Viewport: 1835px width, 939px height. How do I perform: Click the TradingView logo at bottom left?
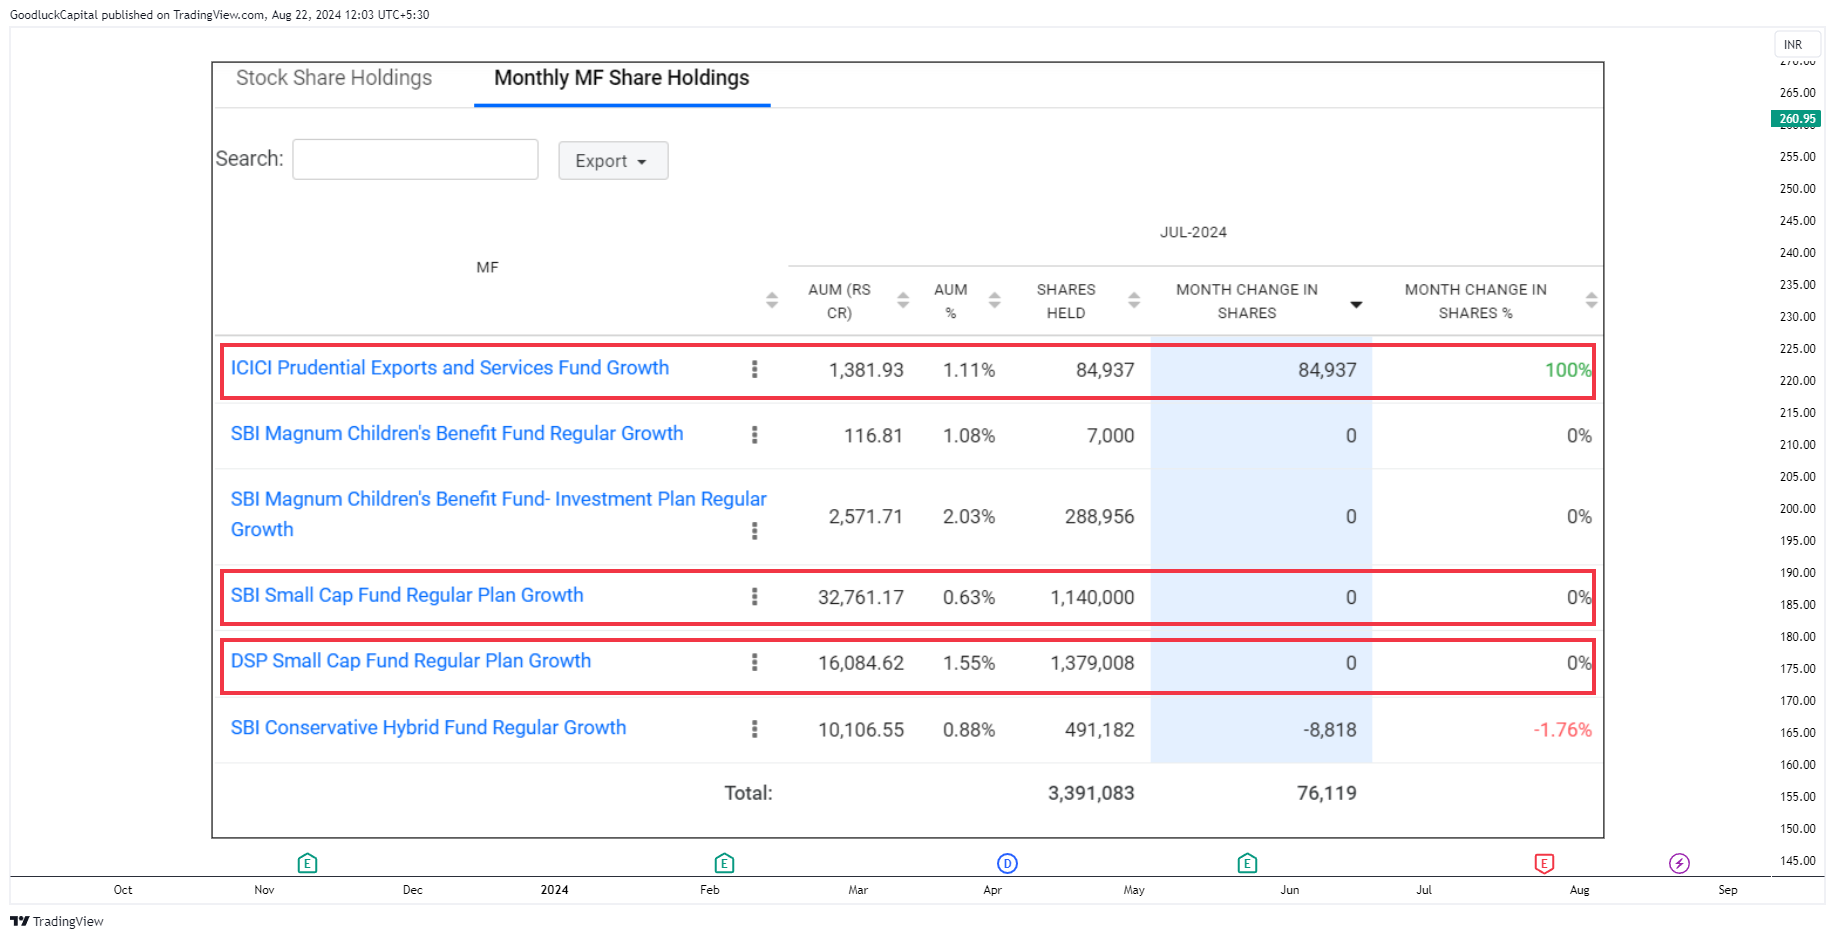pyautogui.click(x=57, y=921)
